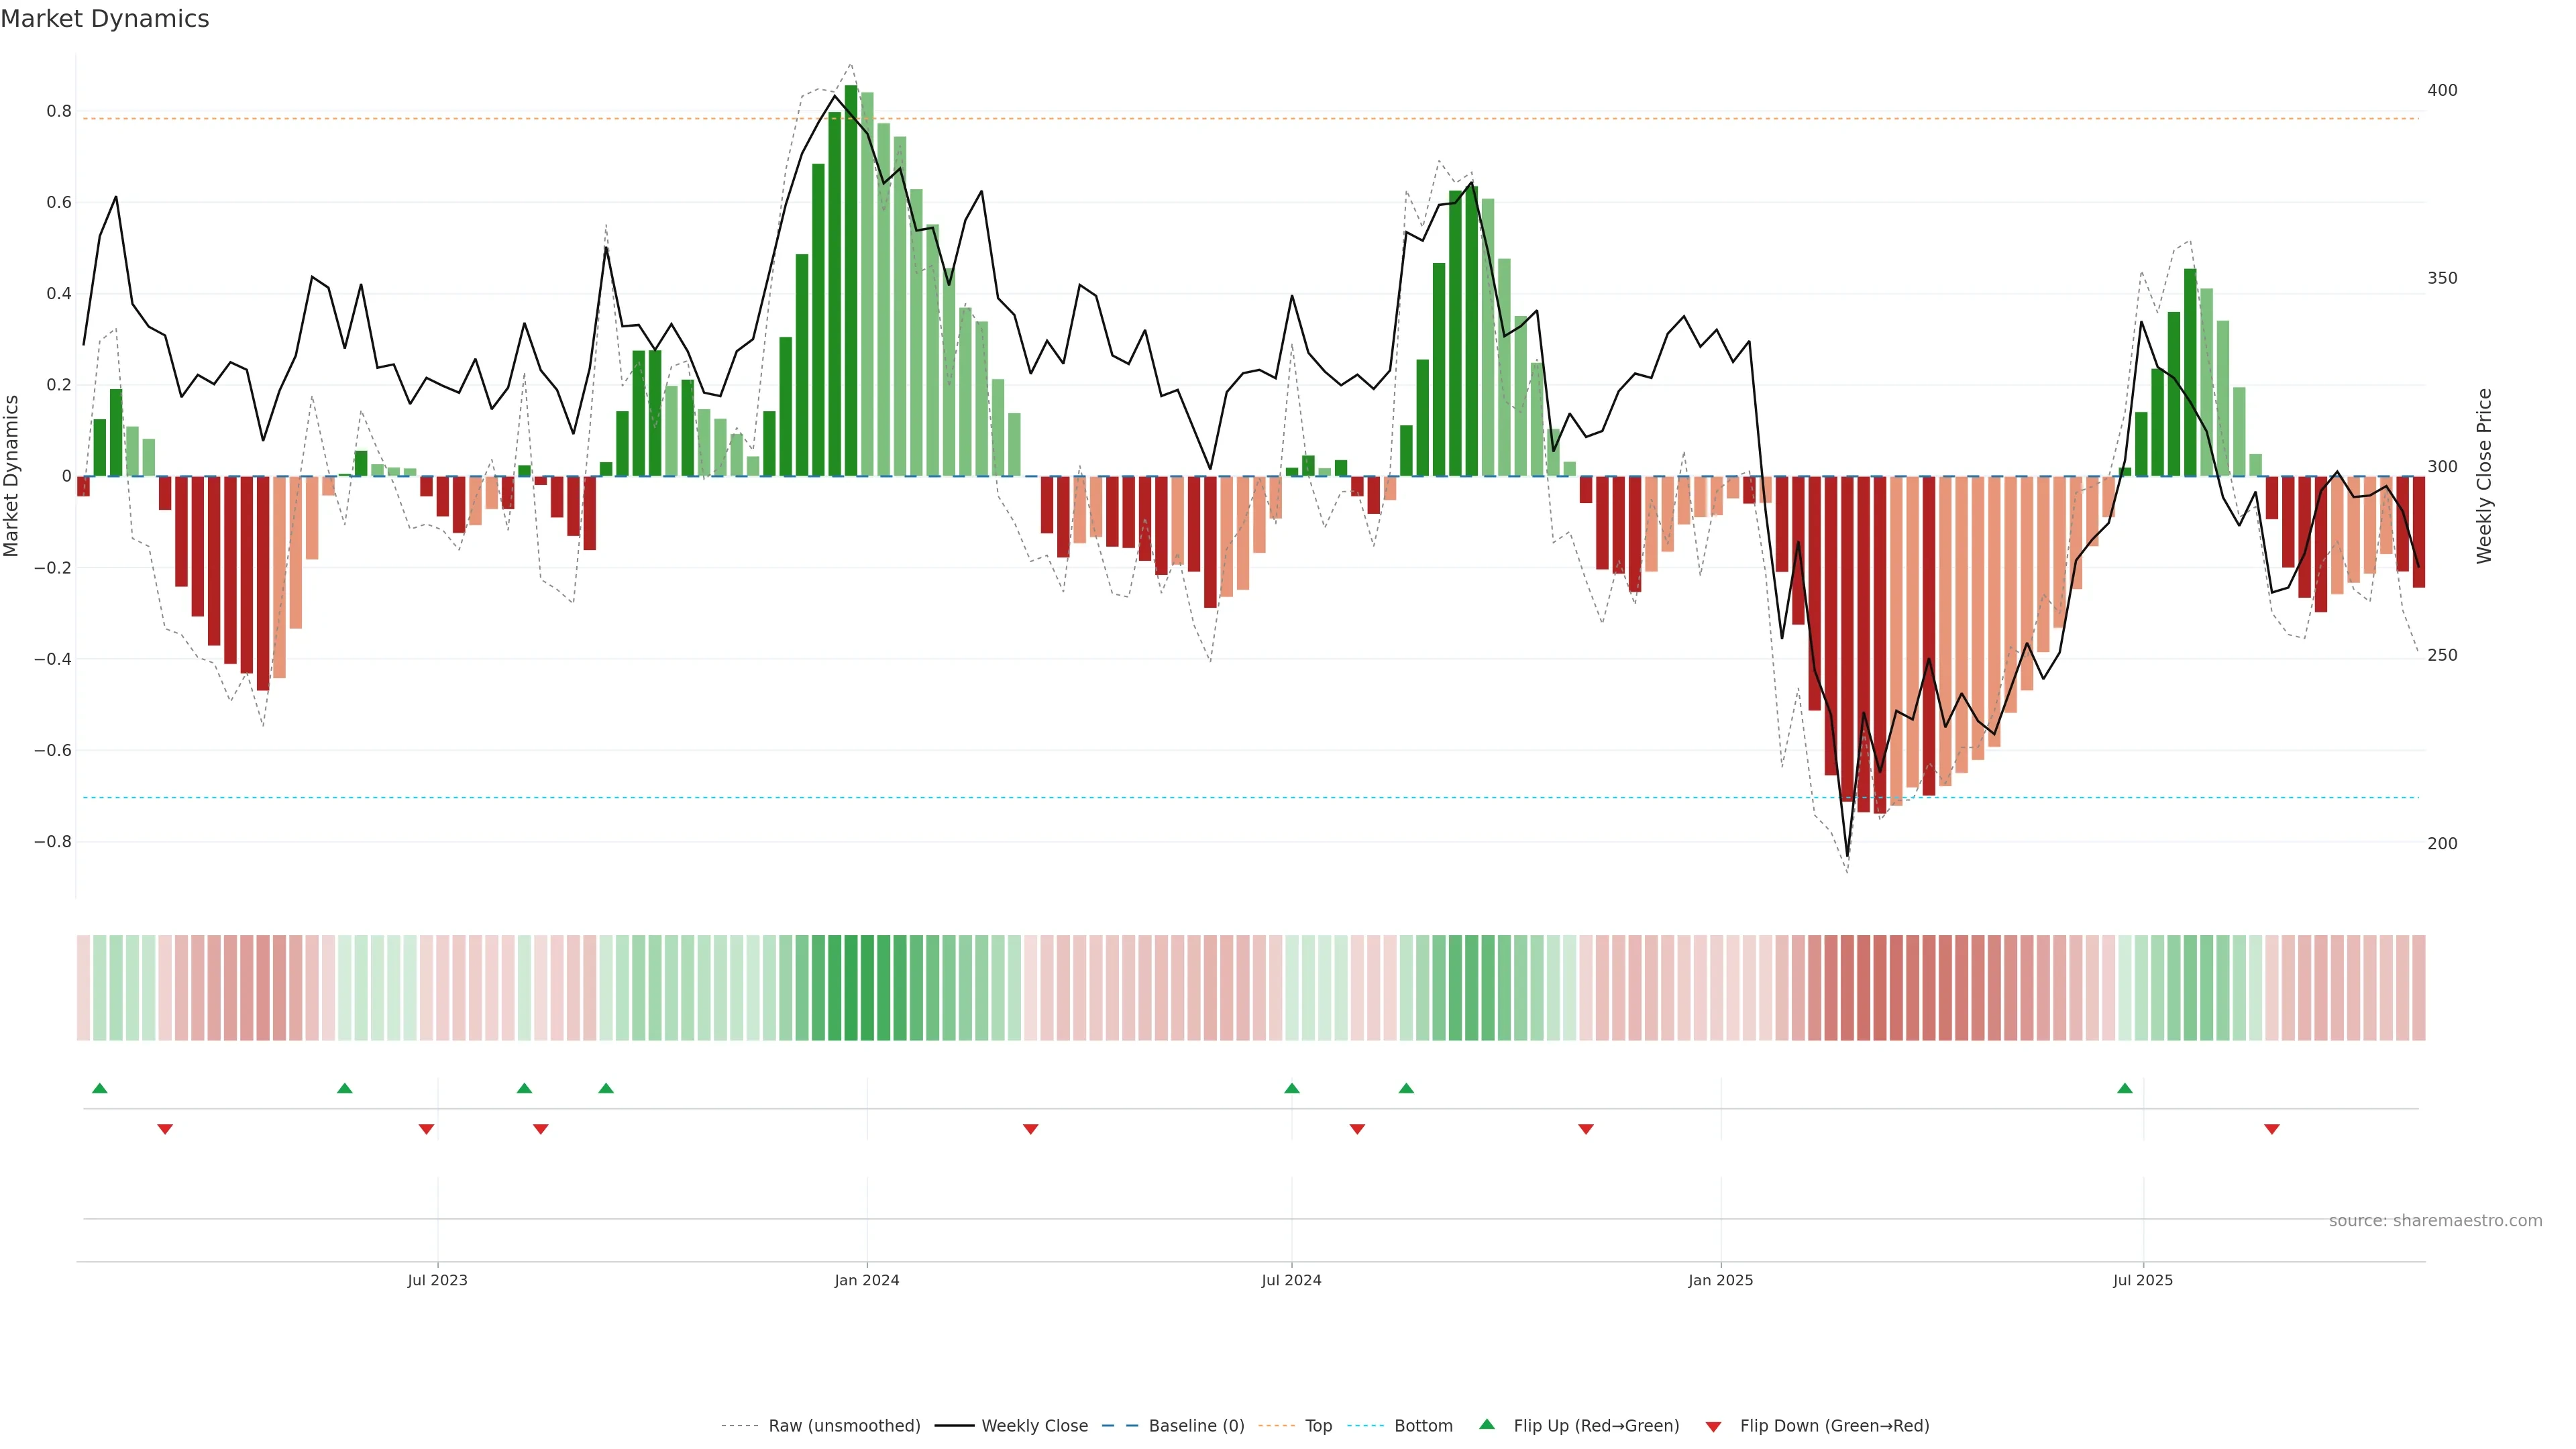This screenshot has width=2576, height=1449.
Task: Click the Flip Down legend triangle icon
Action: [x=1713, y=1426]
